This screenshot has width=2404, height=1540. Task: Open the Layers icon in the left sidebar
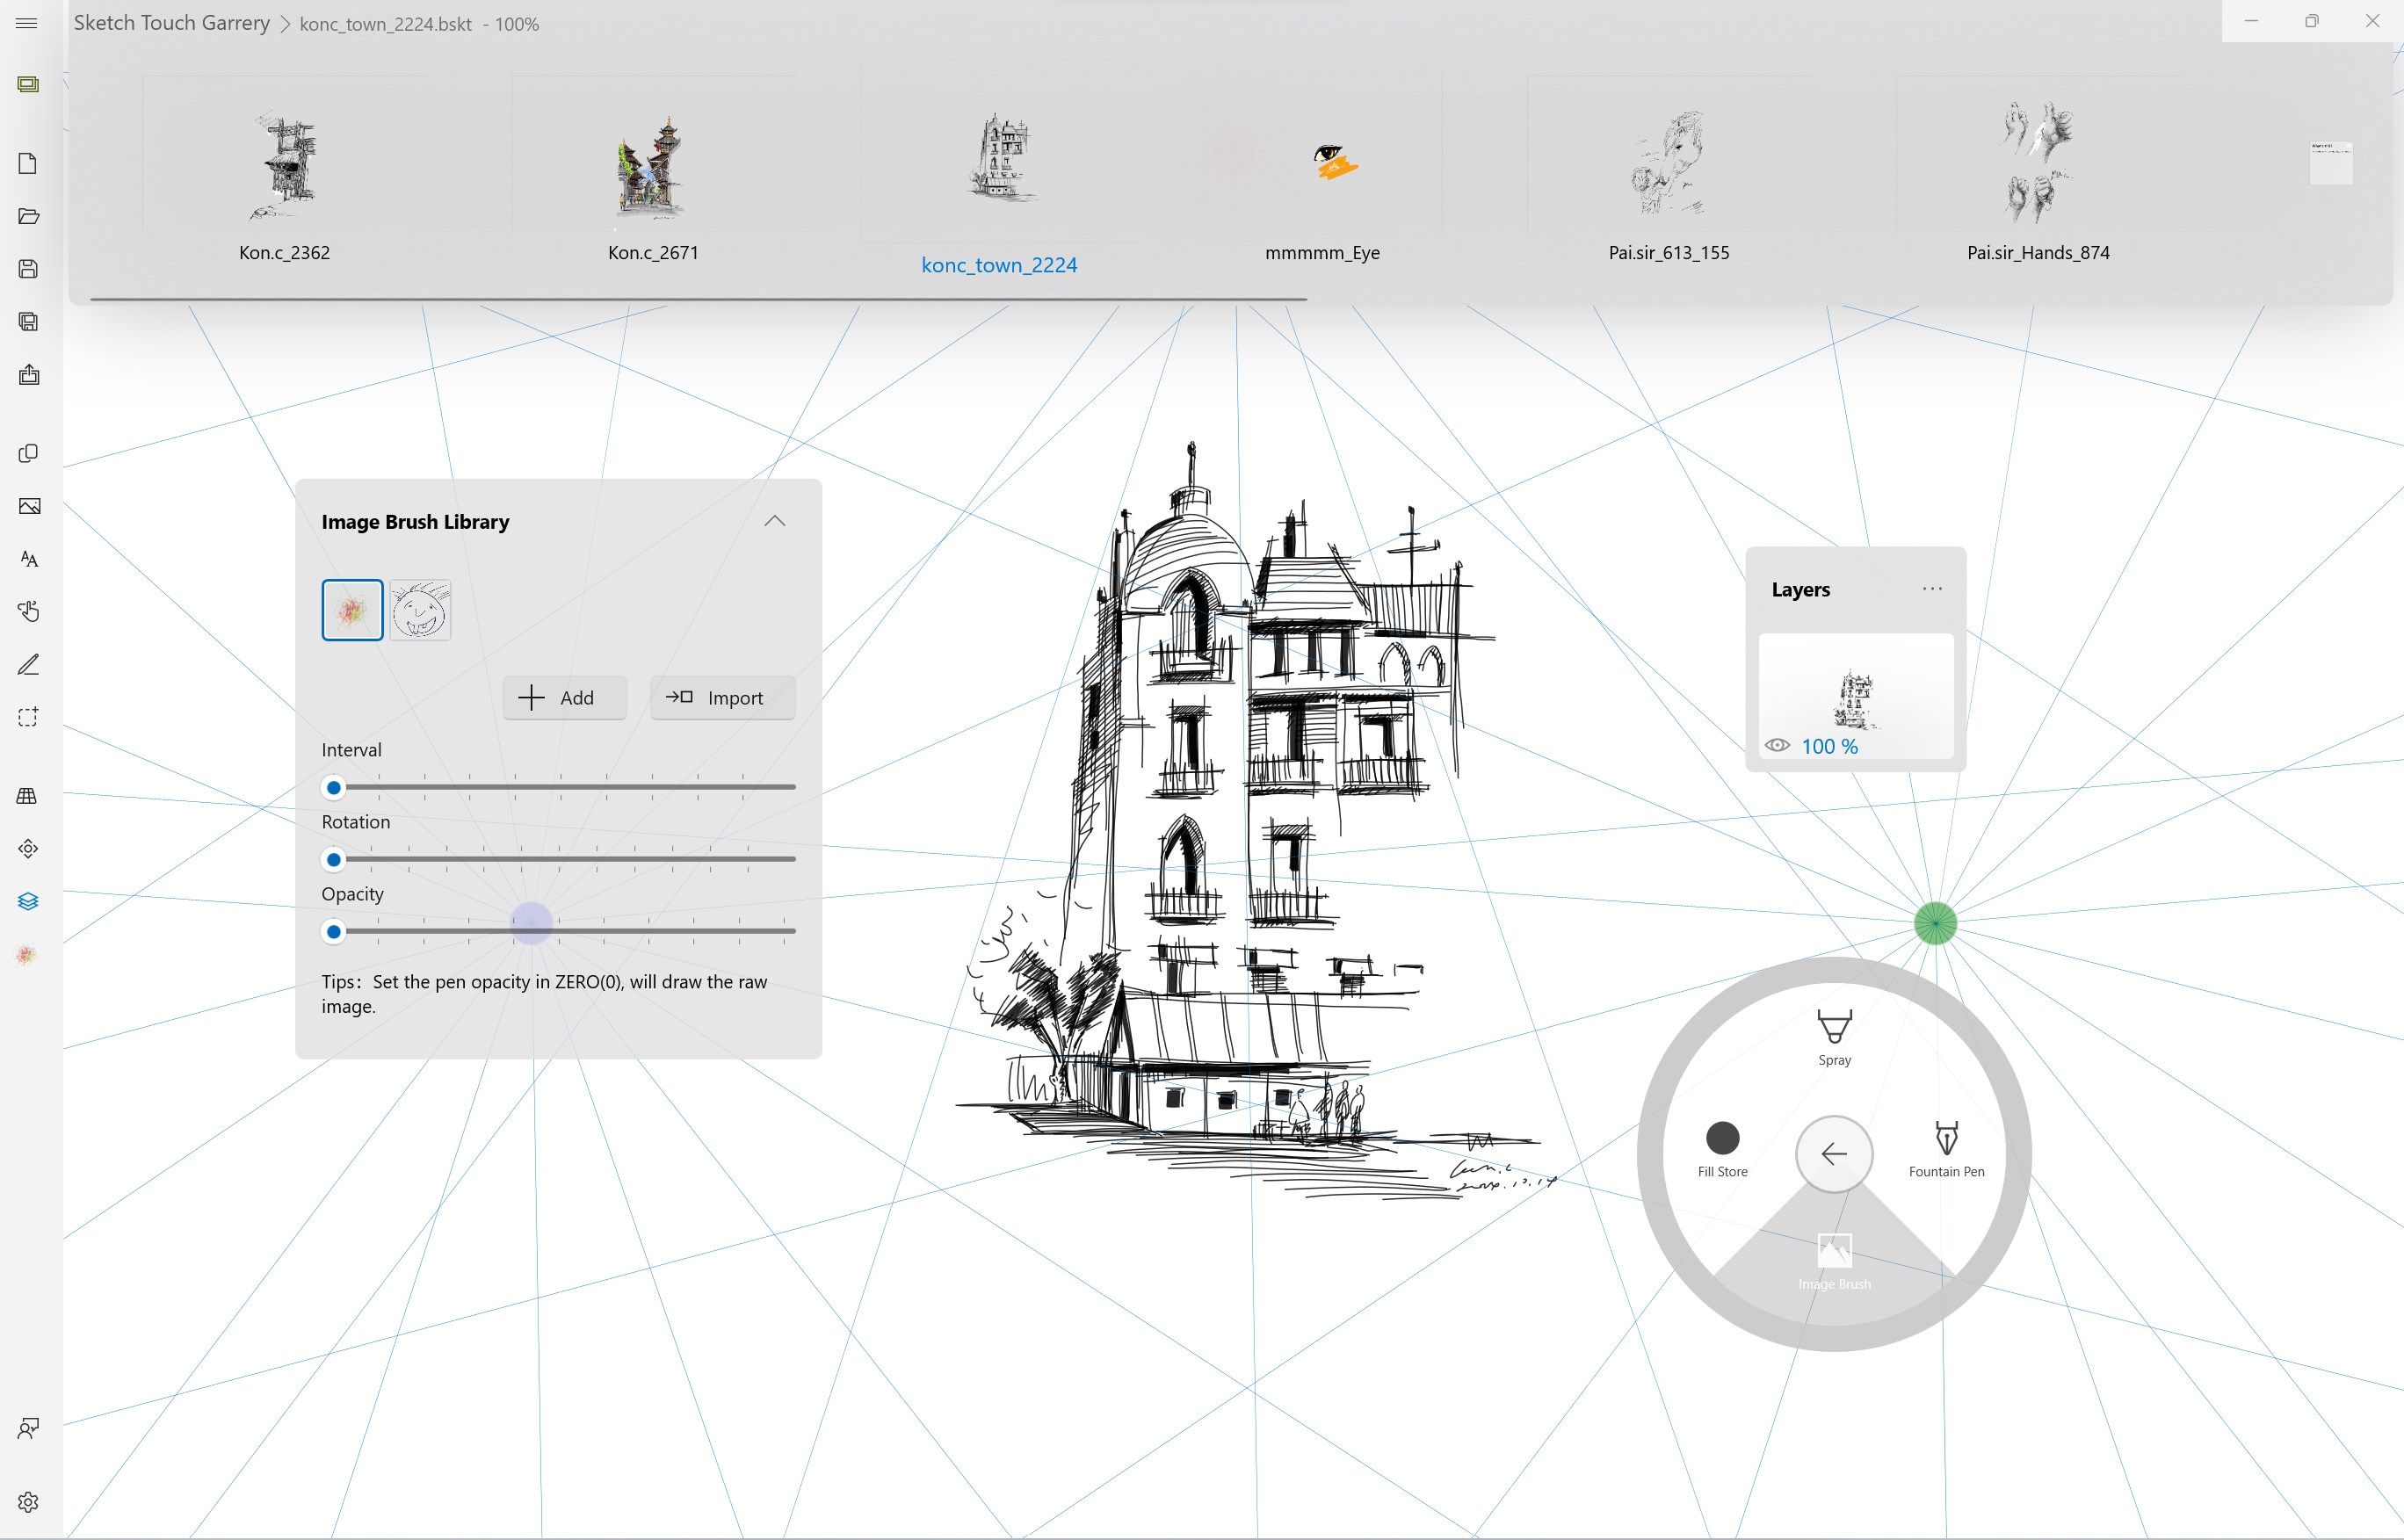(x=28, y=900)
